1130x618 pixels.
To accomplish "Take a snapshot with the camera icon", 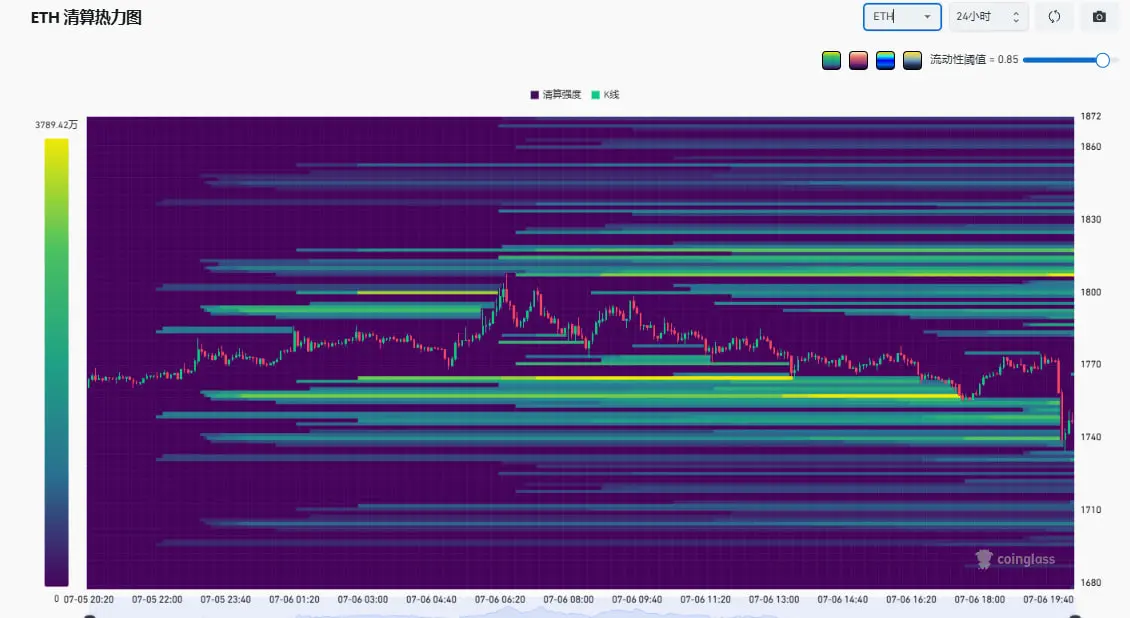I will 1099,17.
